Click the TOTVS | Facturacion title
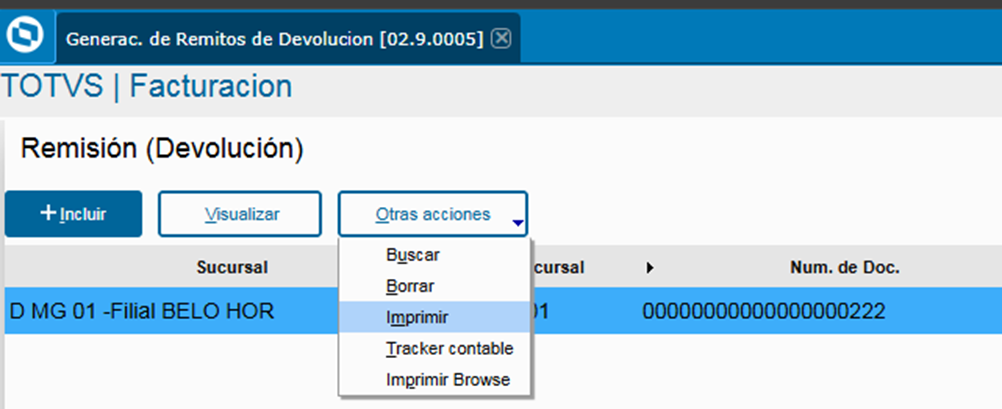Screen dimensions: 1002x409 tap(146, 86)
